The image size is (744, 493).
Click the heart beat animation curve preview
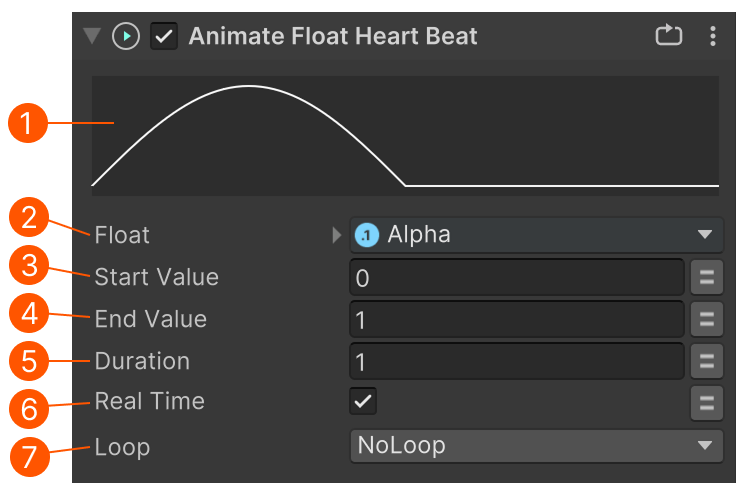click(x=405, y=136)
